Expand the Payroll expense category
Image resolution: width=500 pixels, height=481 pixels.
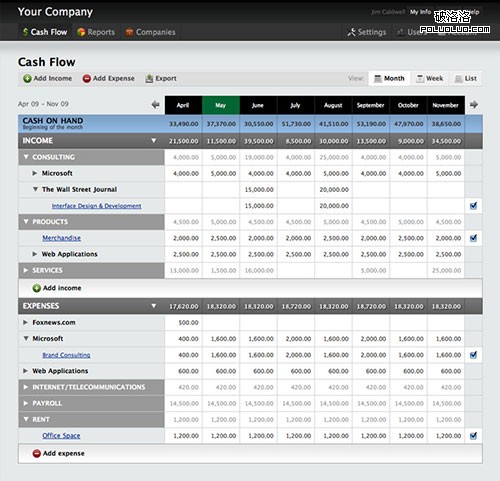(x=26, y=403)
